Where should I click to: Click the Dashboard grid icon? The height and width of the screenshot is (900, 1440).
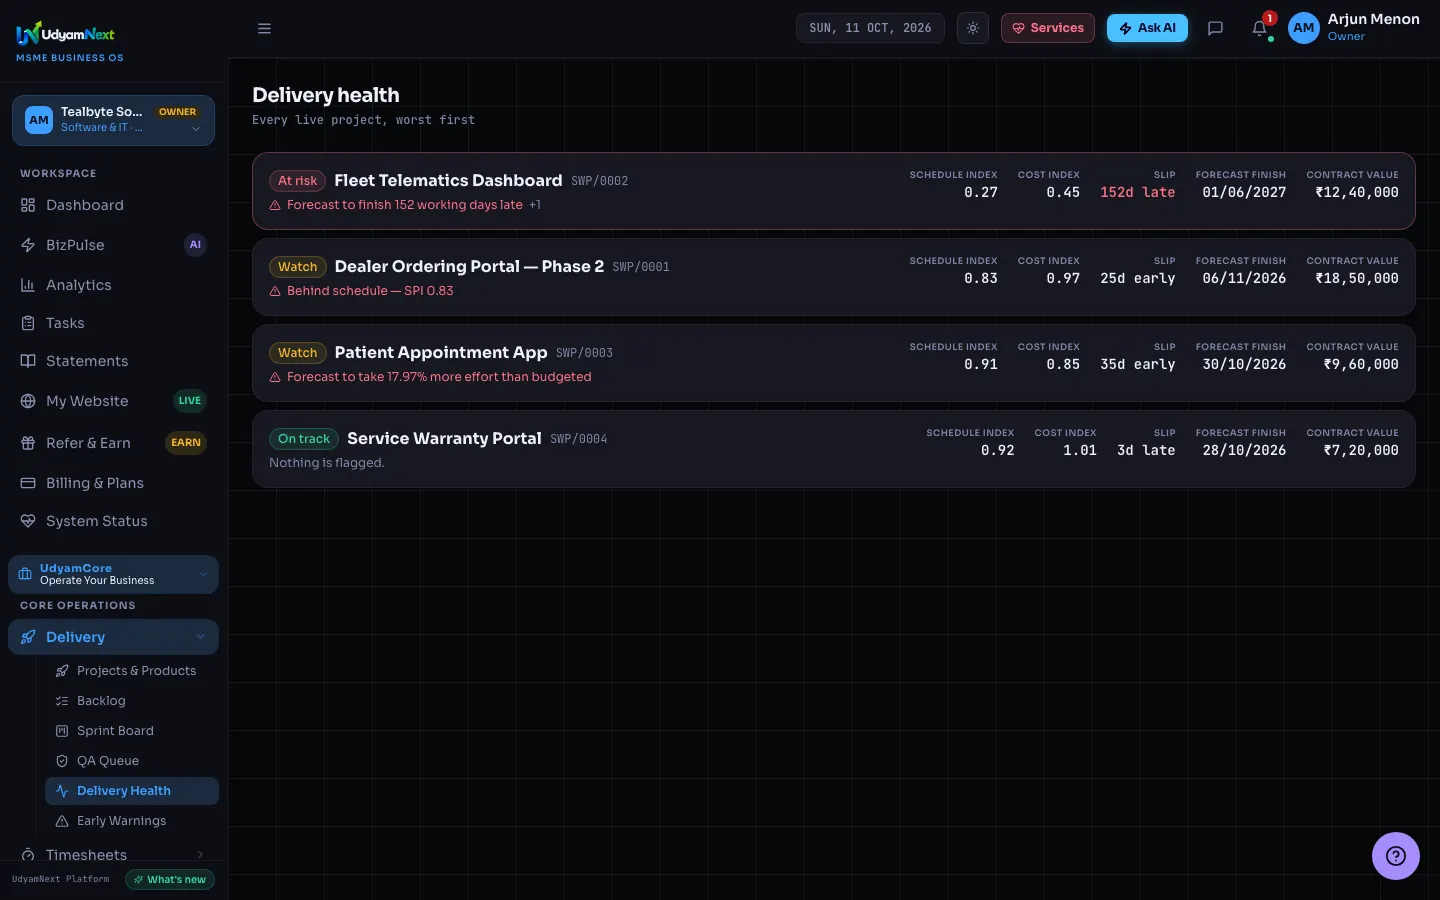(x=28, y=205)
